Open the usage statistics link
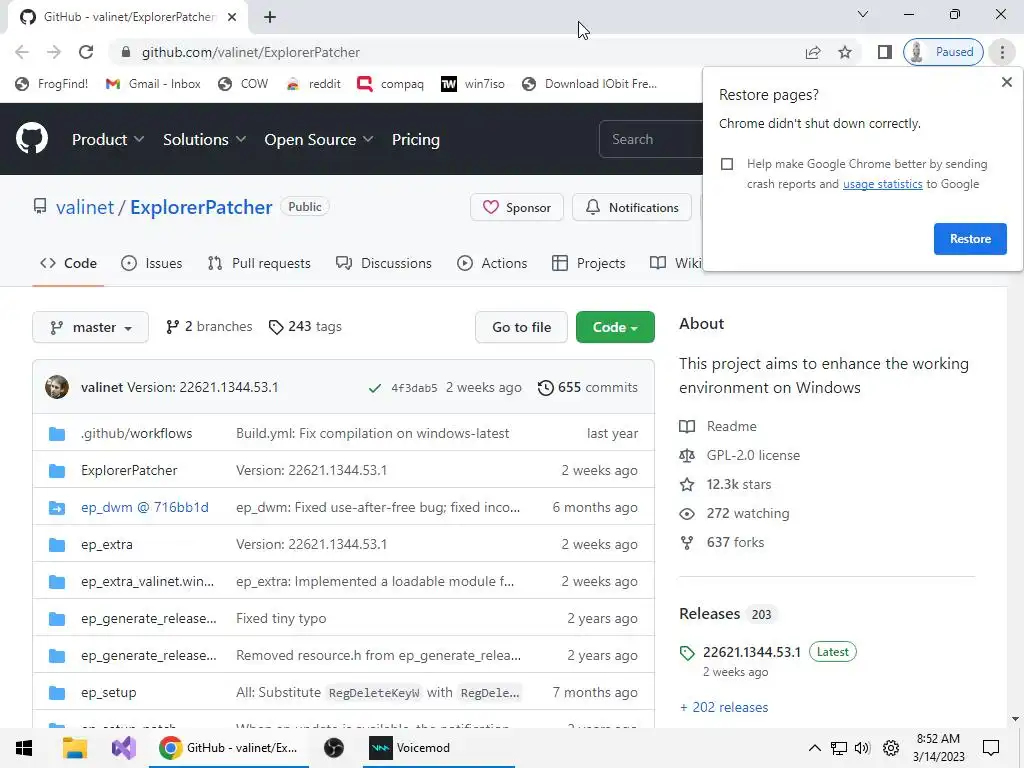 click(882, 184)
